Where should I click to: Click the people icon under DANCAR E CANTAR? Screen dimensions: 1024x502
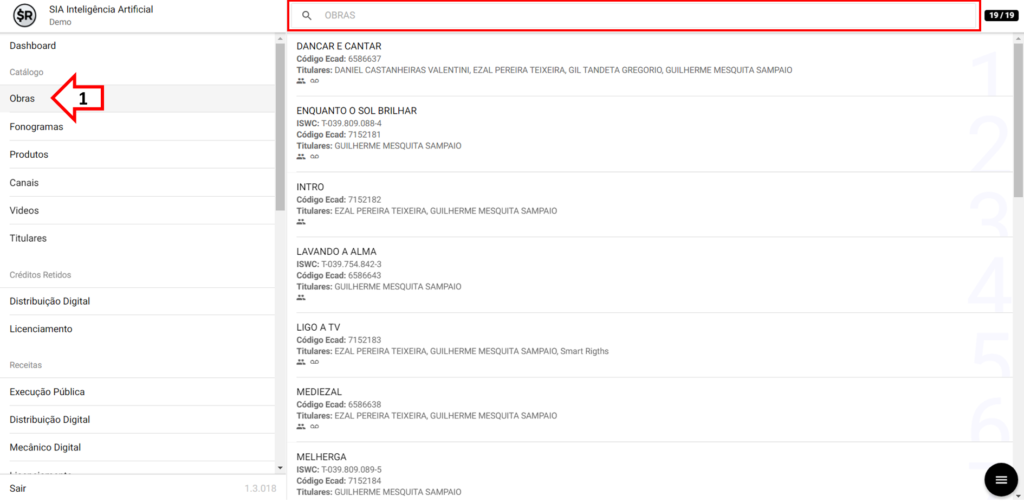click(301, 81)
